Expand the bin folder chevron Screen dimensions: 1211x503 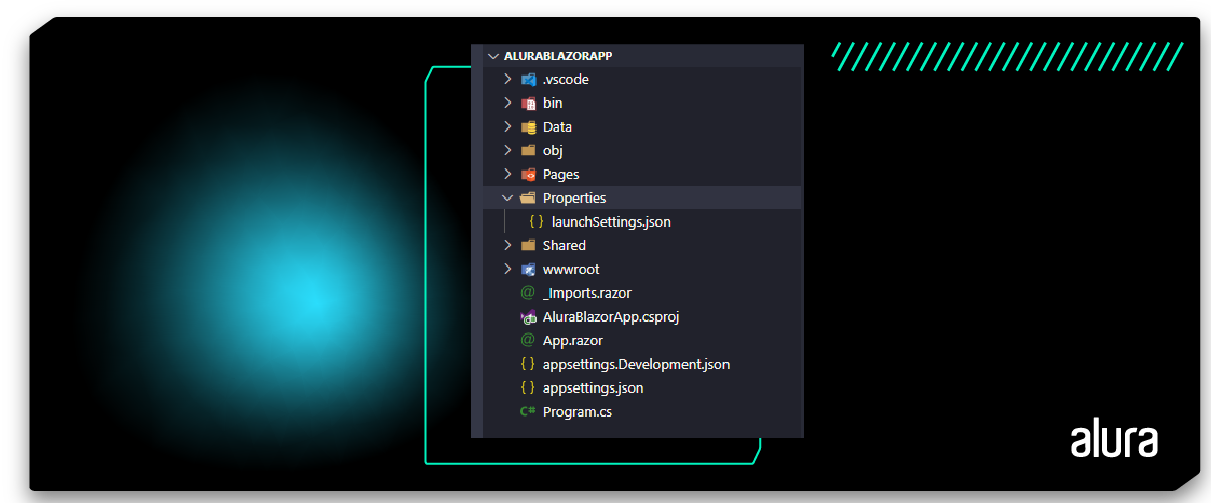[508, 103]
